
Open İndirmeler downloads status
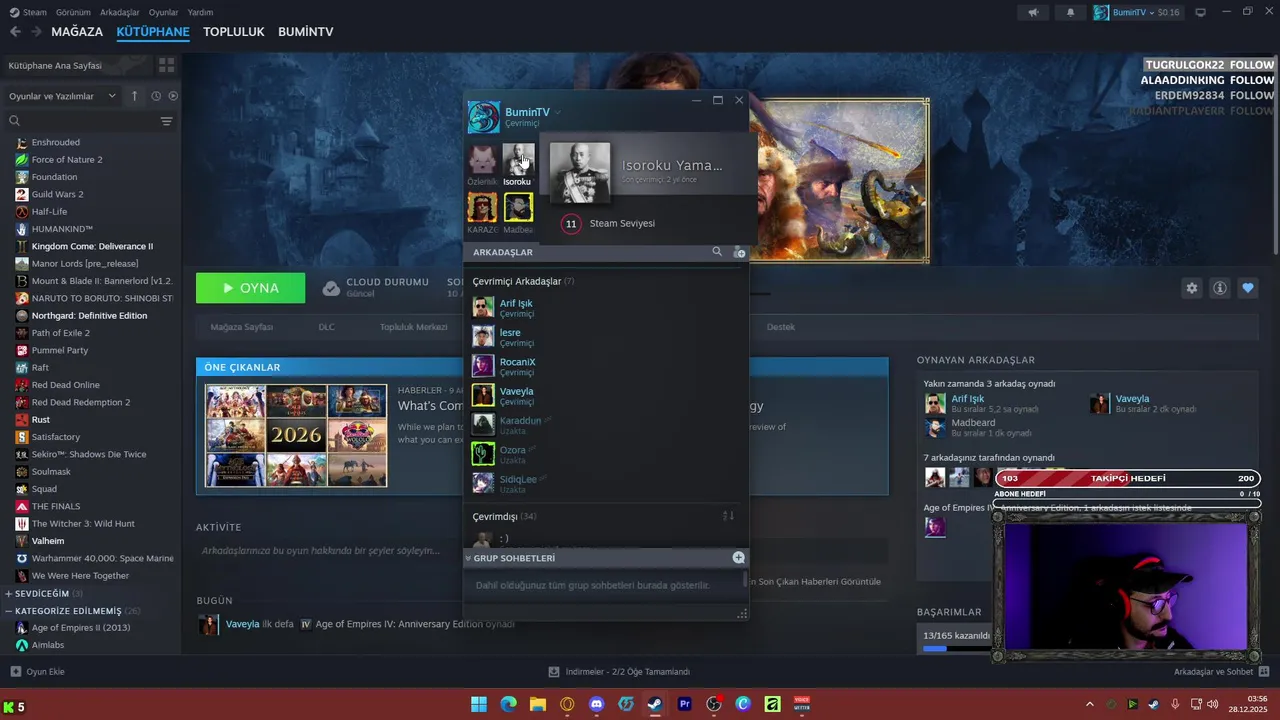click(619, 671)
